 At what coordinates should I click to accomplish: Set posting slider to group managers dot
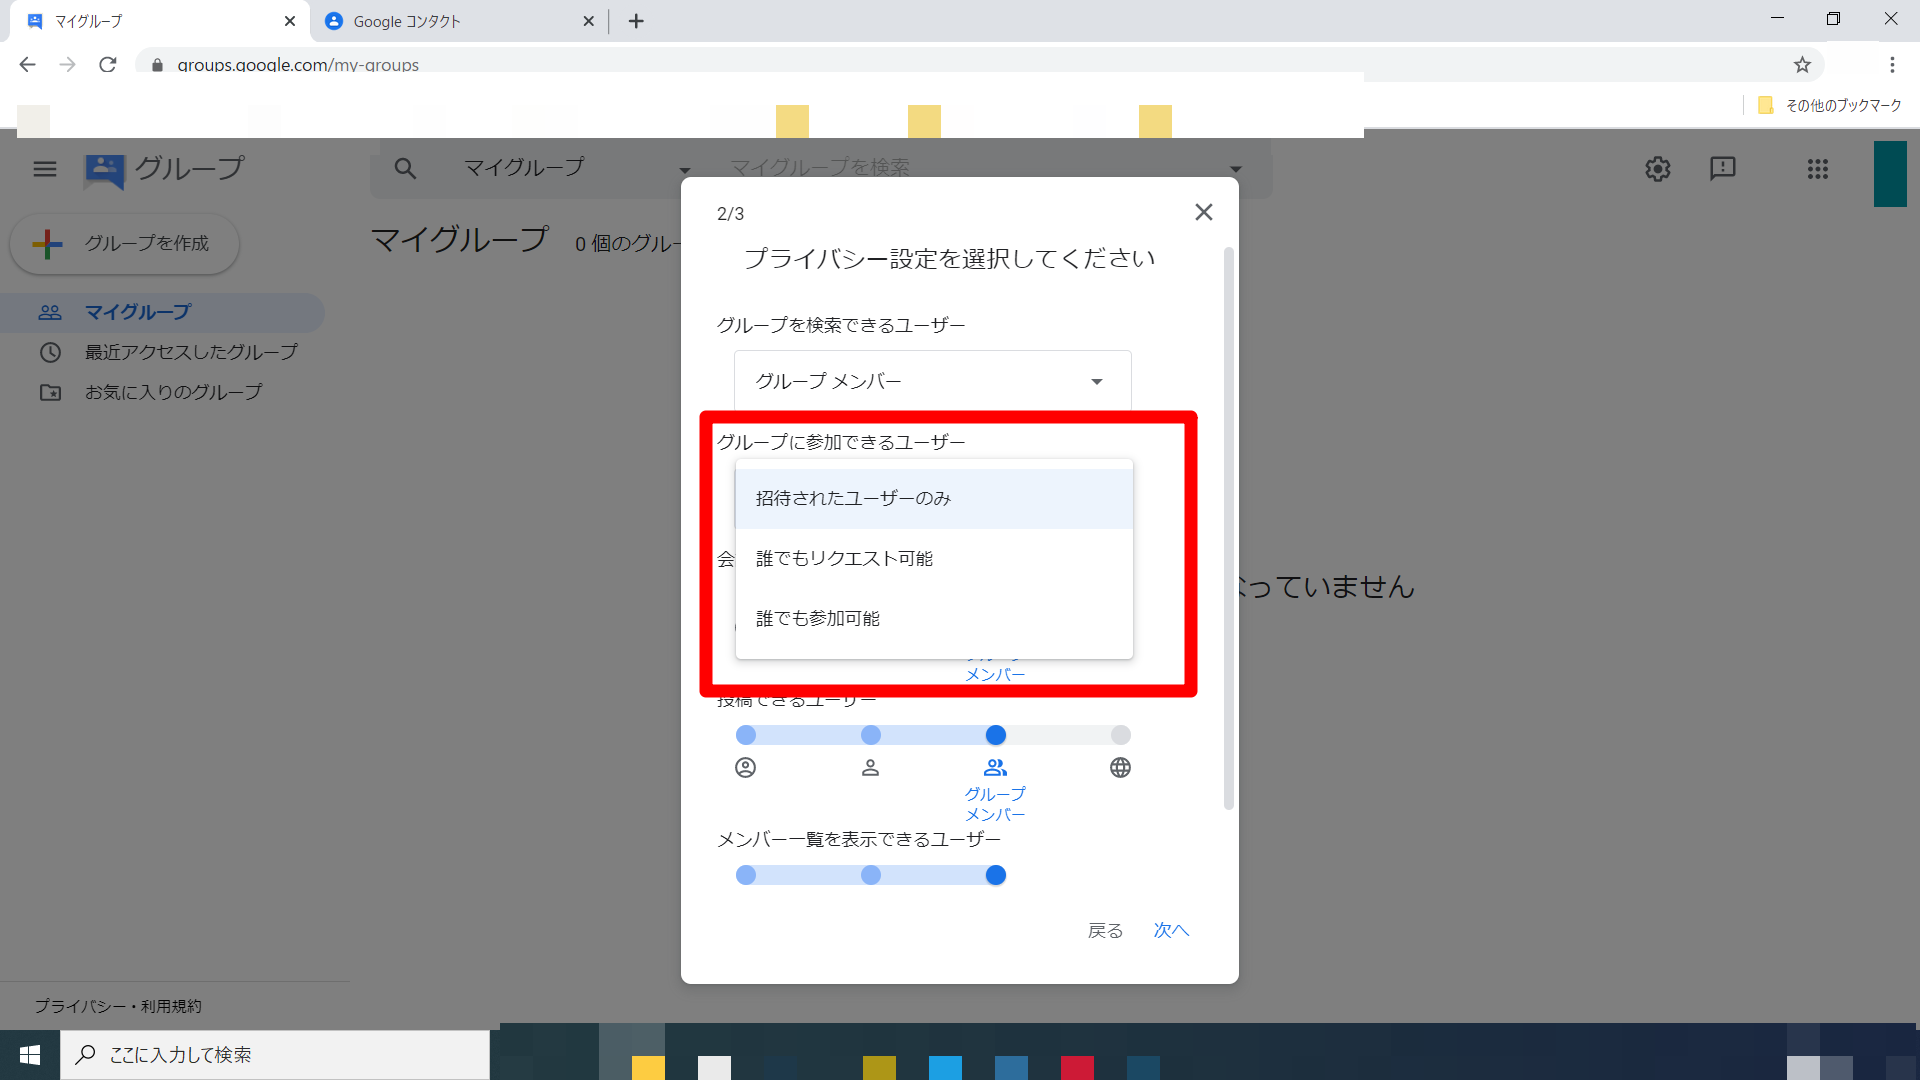pyautogui.click(x=871, y=735)
